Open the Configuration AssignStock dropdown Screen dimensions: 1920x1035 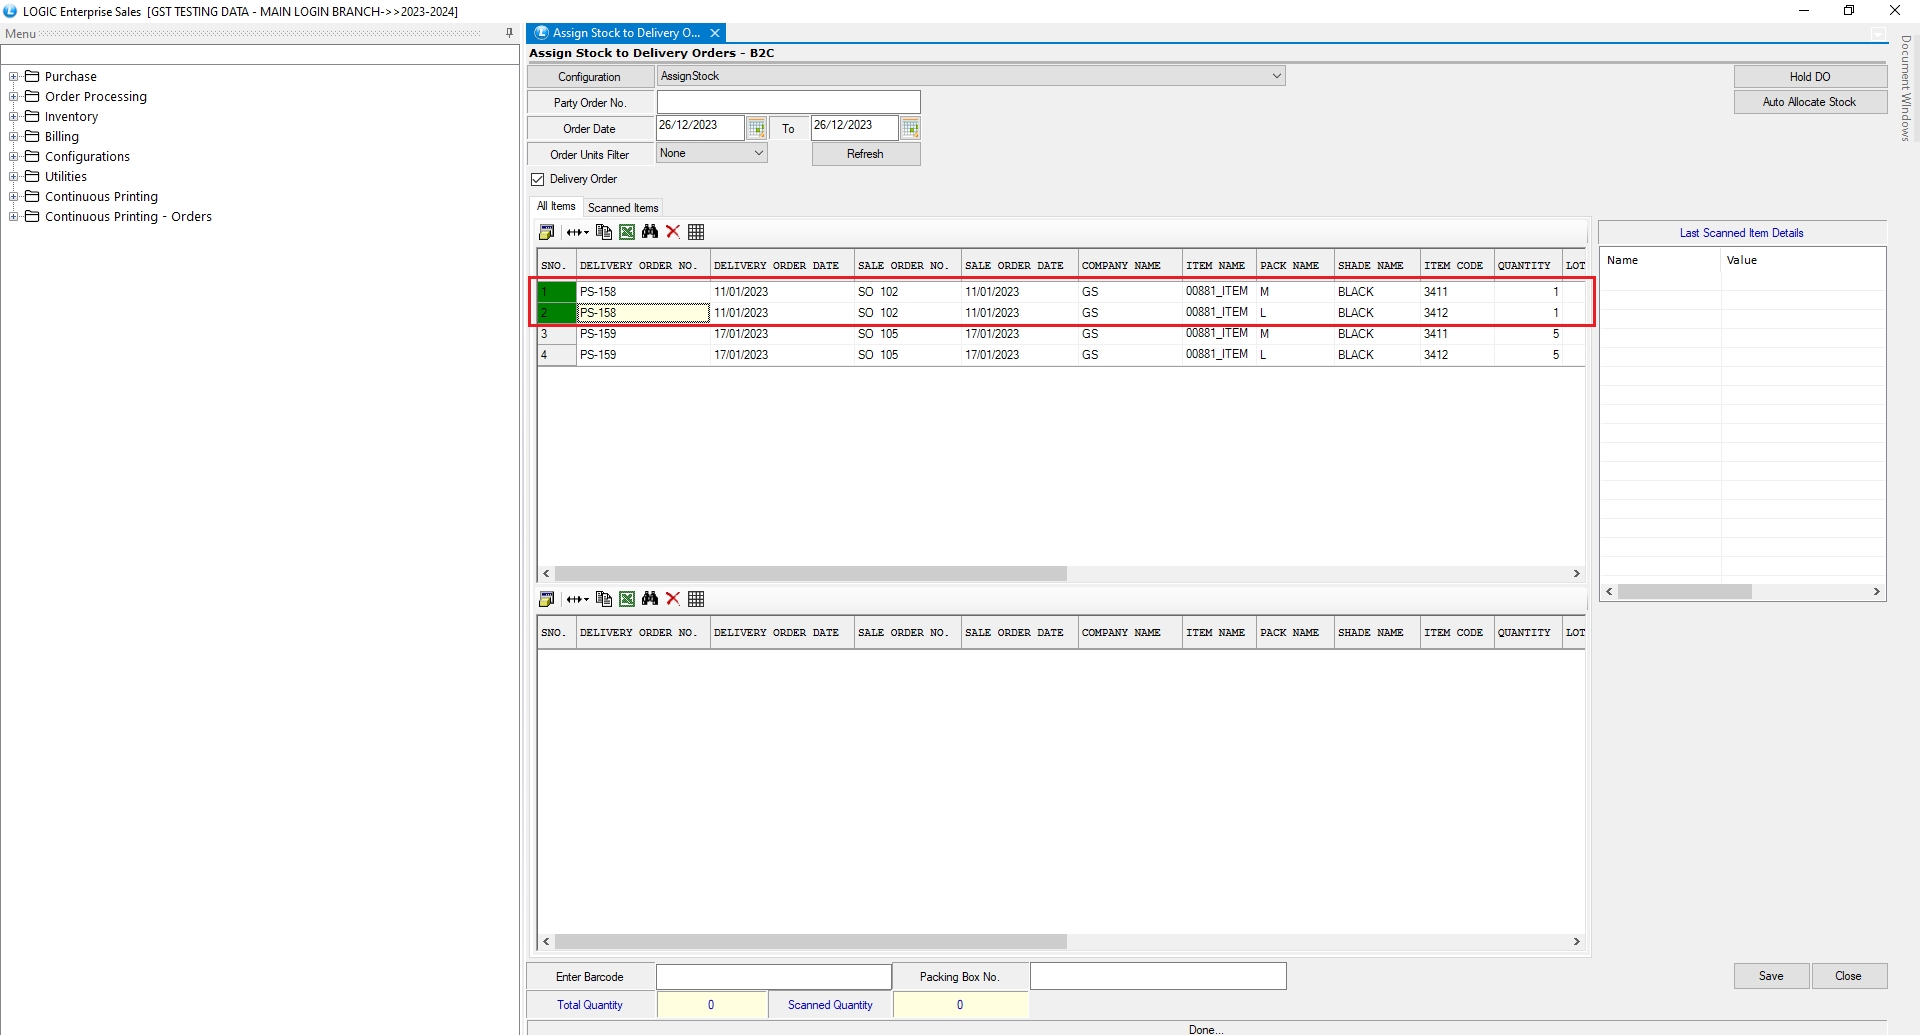pos(1276,76)
